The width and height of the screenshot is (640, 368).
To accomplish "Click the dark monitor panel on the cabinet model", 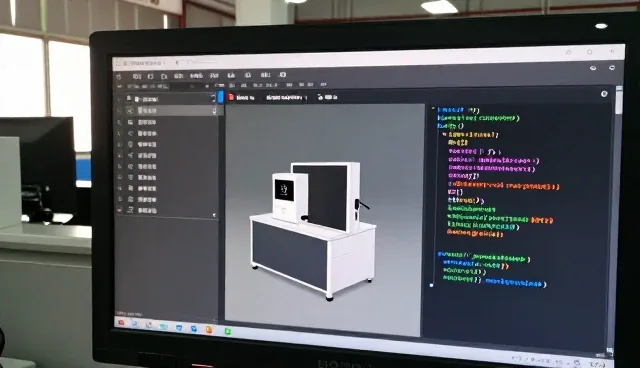I will pyautogui.click(x=325, y=197).
